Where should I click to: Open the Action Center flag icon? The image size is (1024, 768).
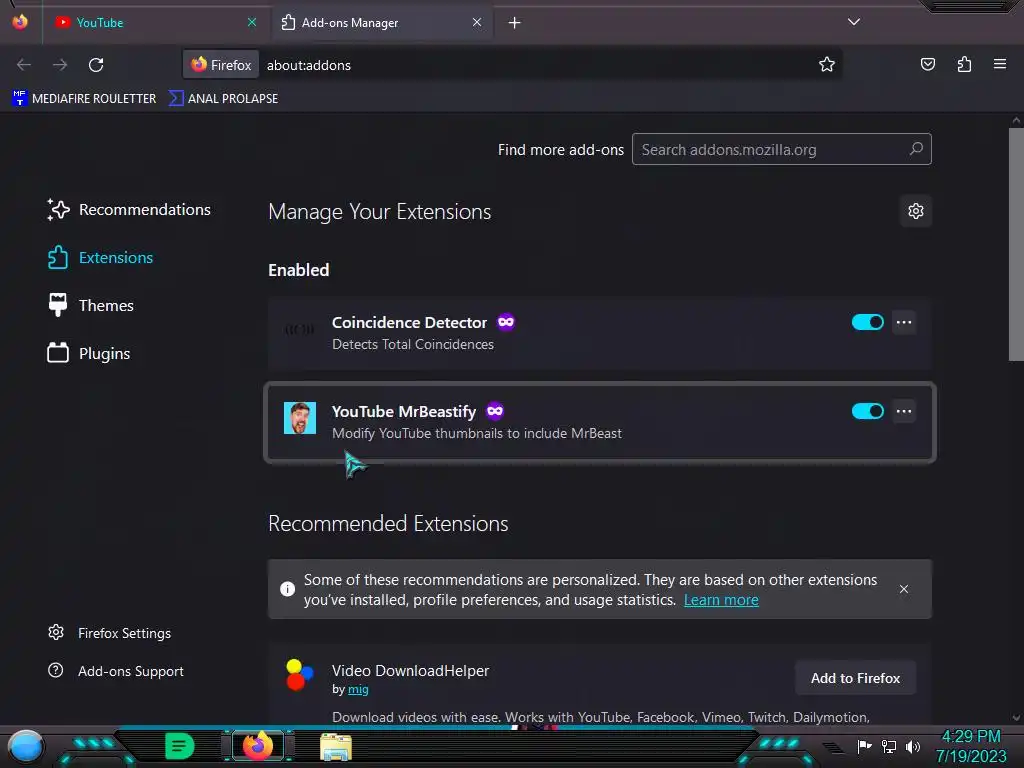[x=864, y=746]
